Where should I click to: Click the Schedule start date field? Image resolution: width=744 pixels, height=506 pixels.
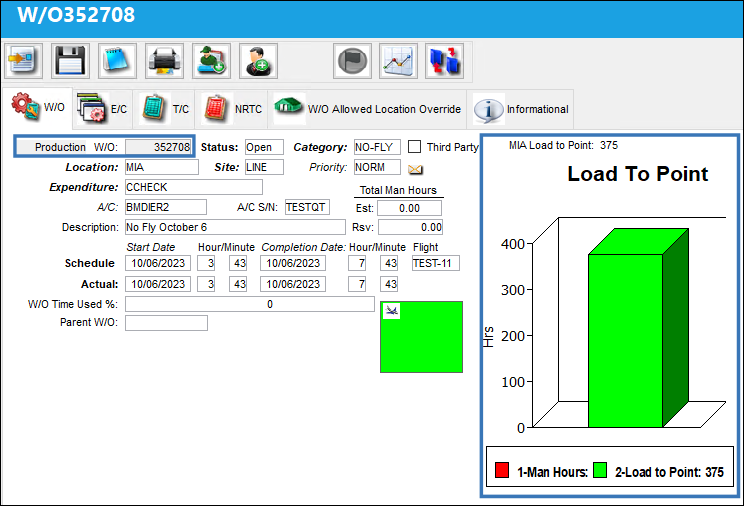pyautogui.click(x=158, y=263)
